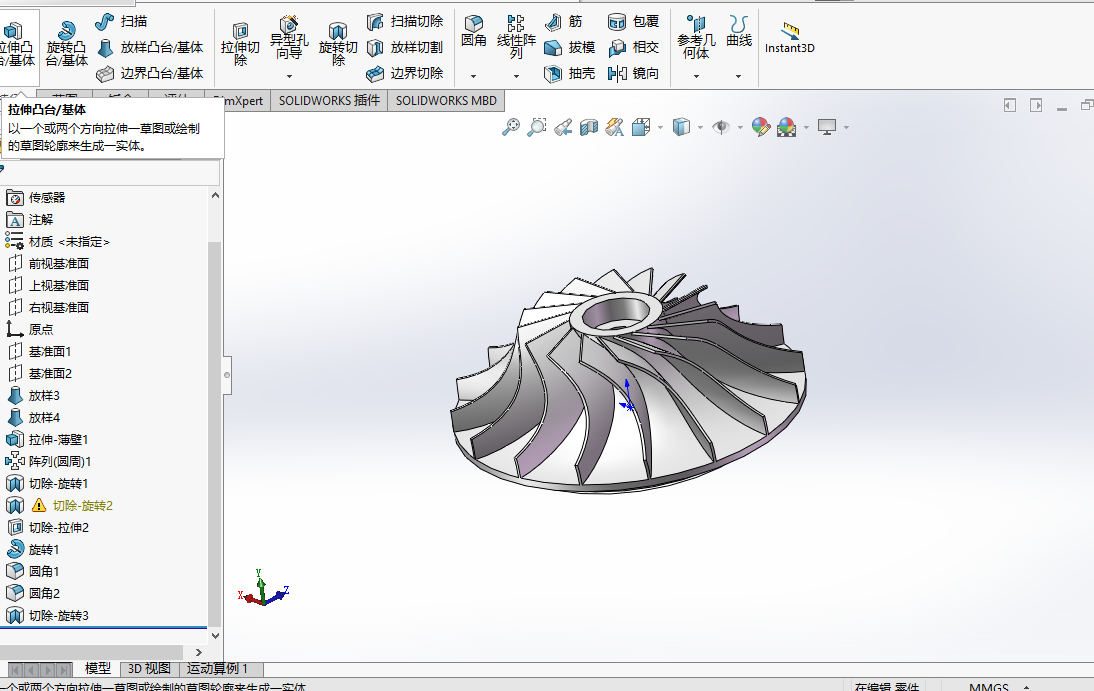Open the display style dropdown cube
The width and height of the screenshot is (1094, 691).
click(683, 127)
